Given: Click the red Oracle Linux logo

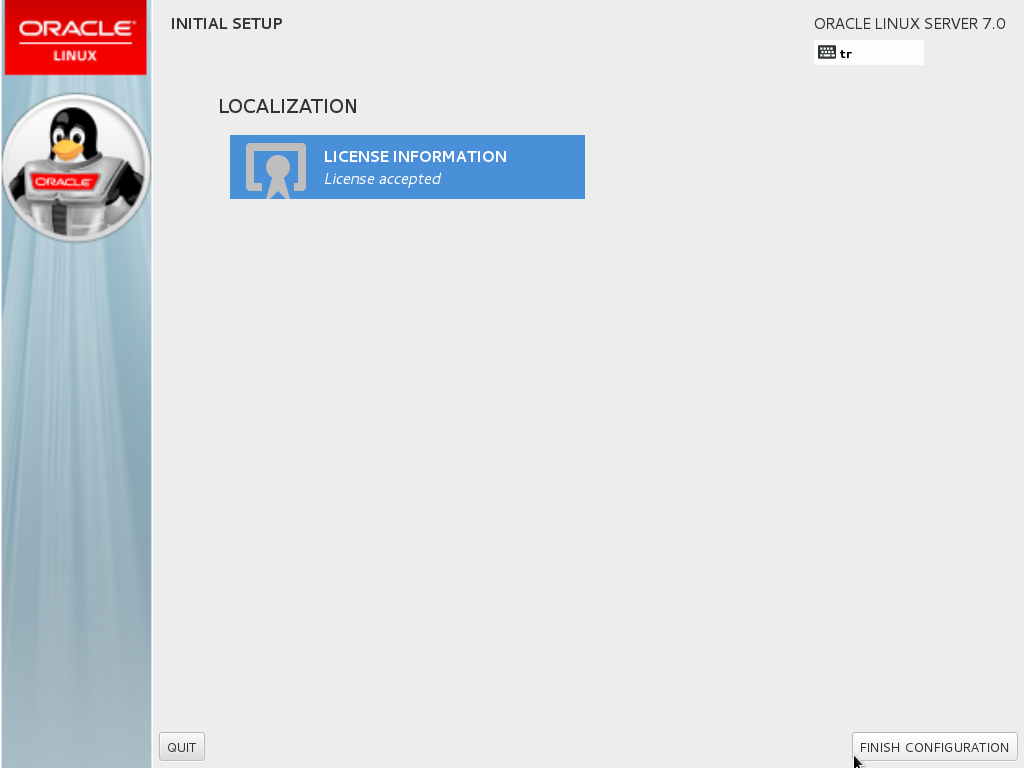Looking at the screenshot, I should 76,38.
